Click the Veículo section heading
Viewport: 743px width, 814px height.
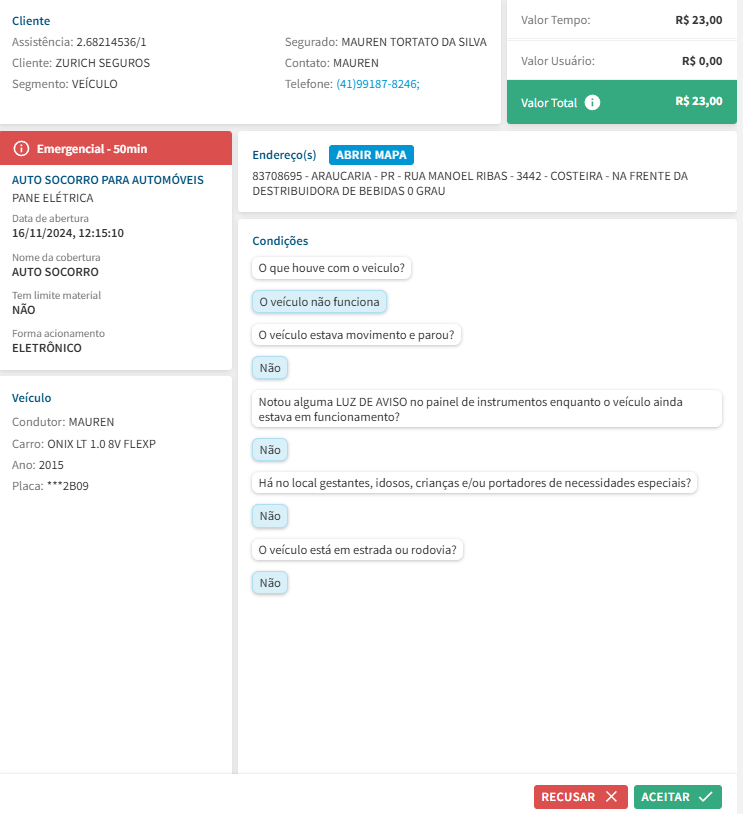(32, 398)
